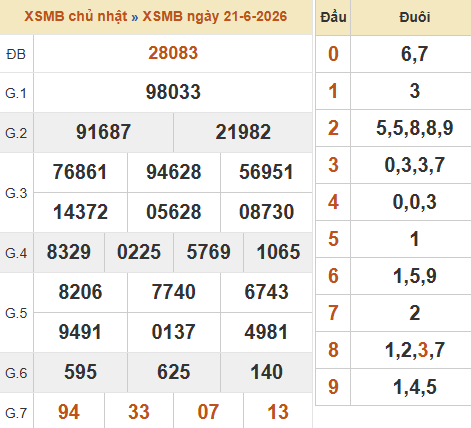Select first prize number 98033
The image size is (471, 428).
pyautogui.click(x=173, y=92)
